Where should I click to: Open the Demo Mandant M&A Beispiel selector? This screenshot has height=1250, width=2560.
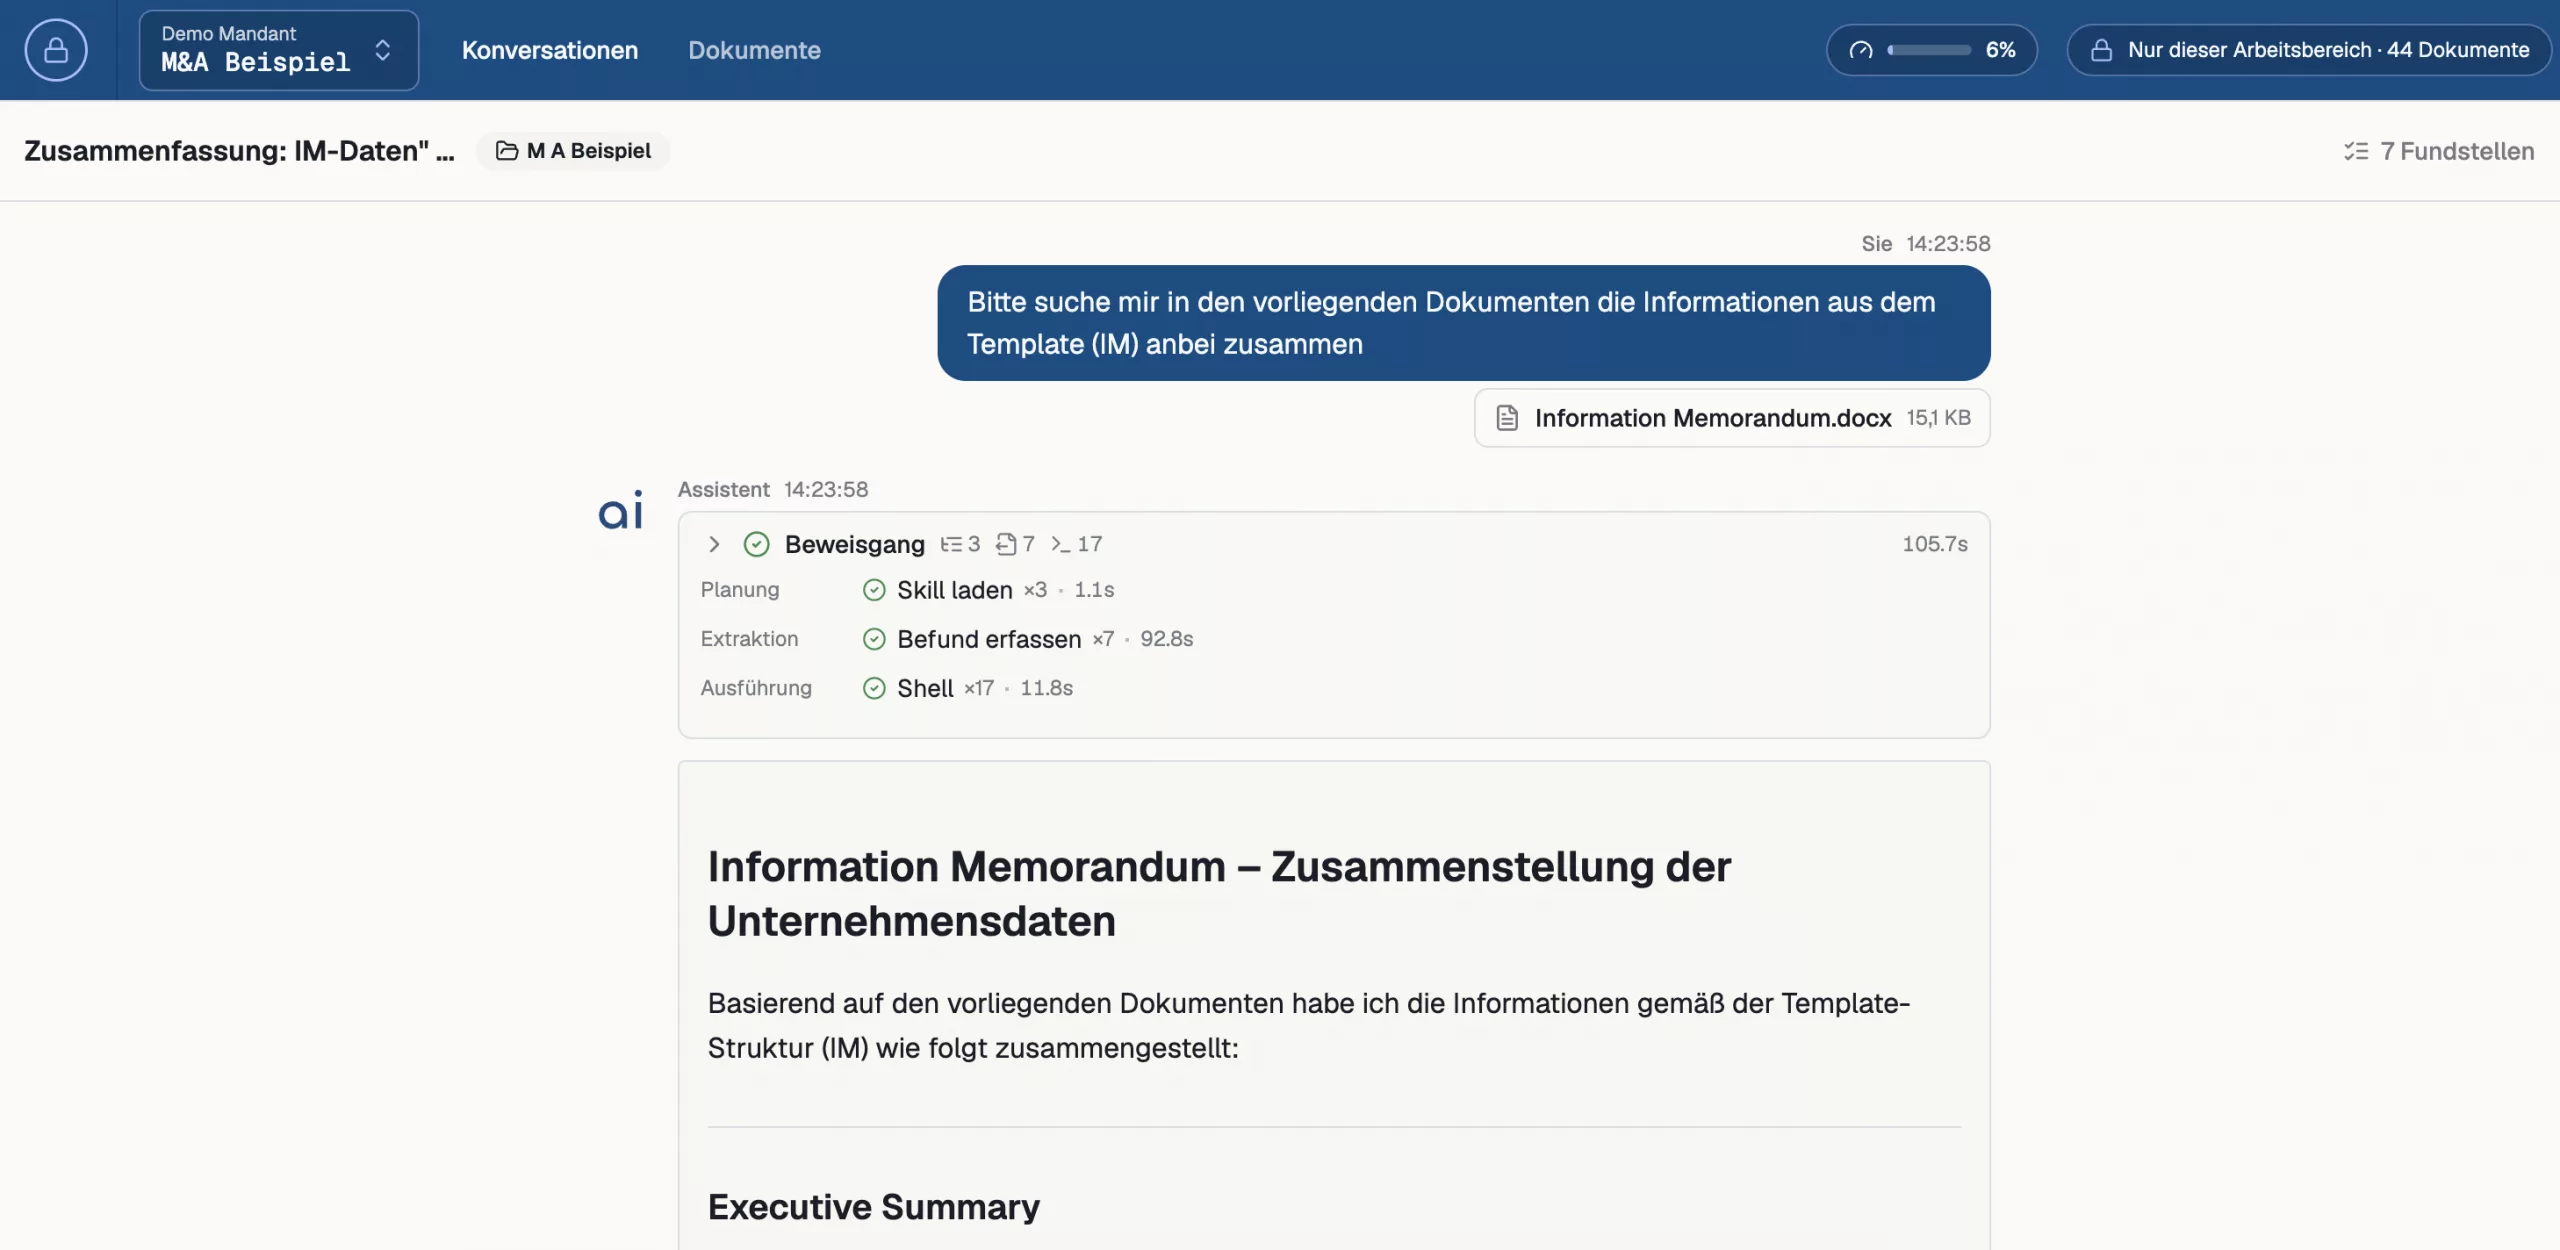click(278, 50)
